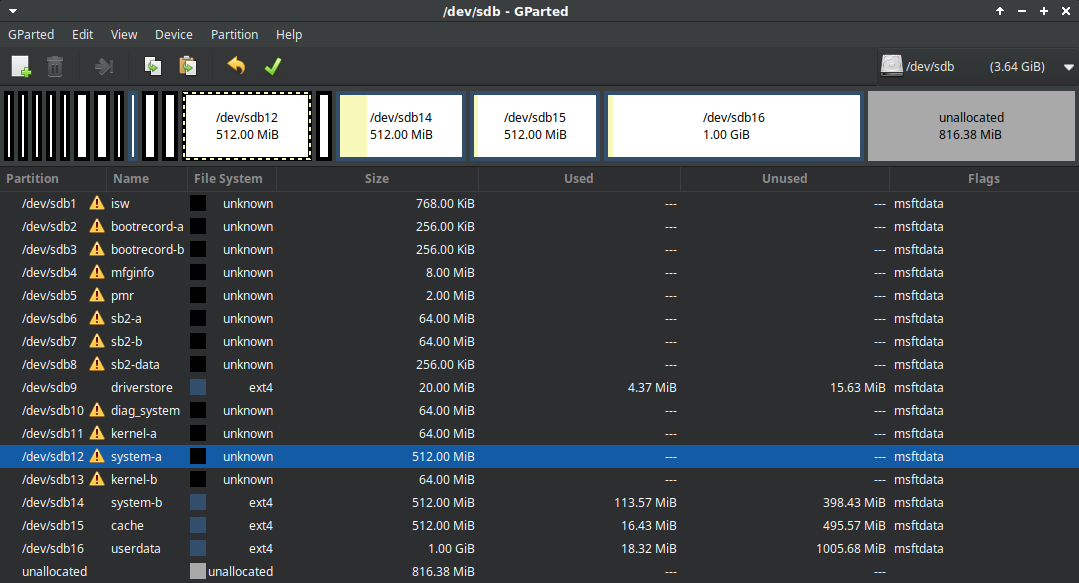The width and height of the screenshot is (1079, 583).
Task: Open the View menu
Action: (x=124, y=34)
